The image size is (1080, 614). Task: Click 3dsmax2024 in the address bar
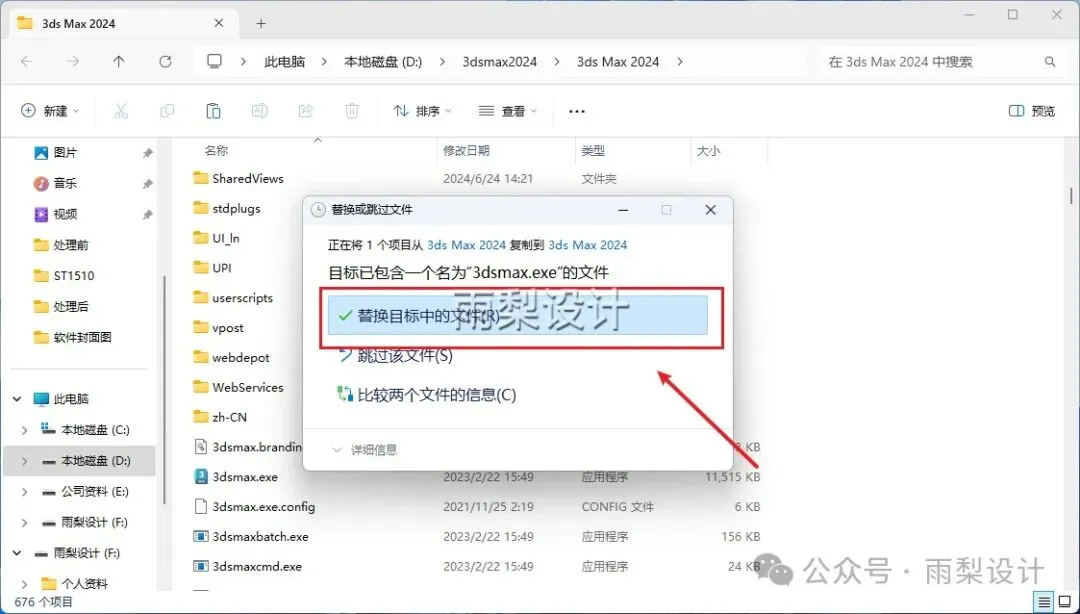[x=499, y=61]
